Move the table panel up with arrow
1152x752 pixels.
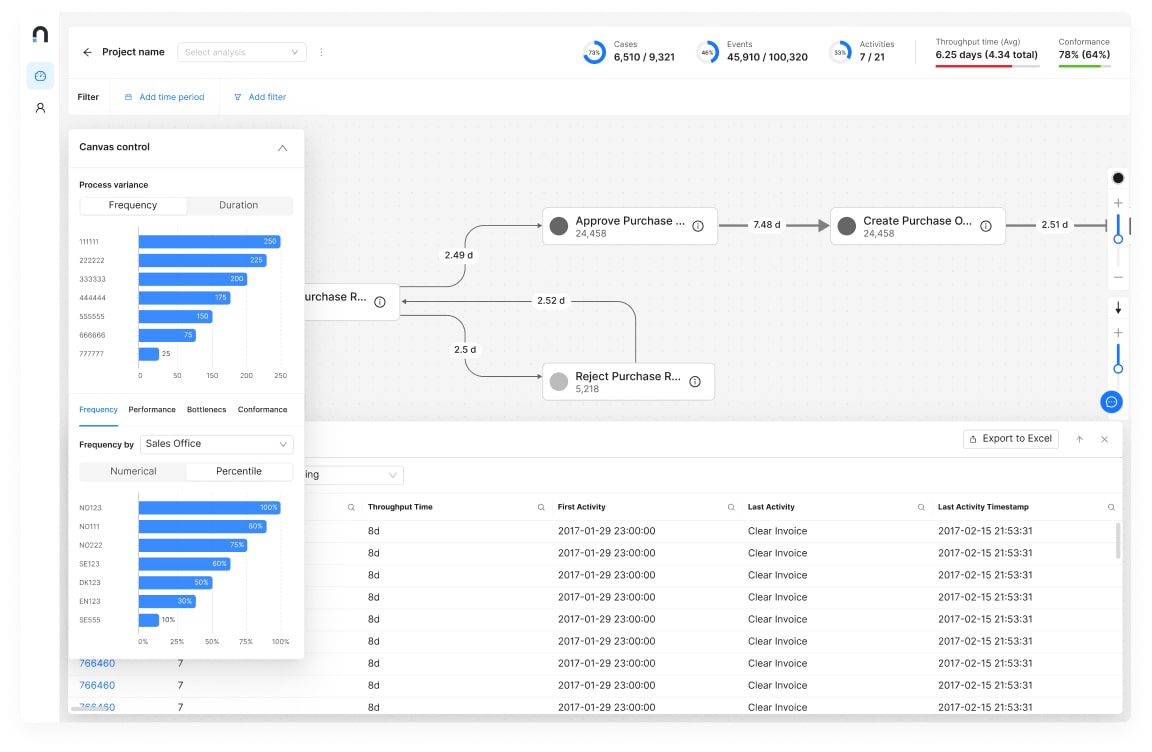pyautogui.click(x=1079, y=439)
